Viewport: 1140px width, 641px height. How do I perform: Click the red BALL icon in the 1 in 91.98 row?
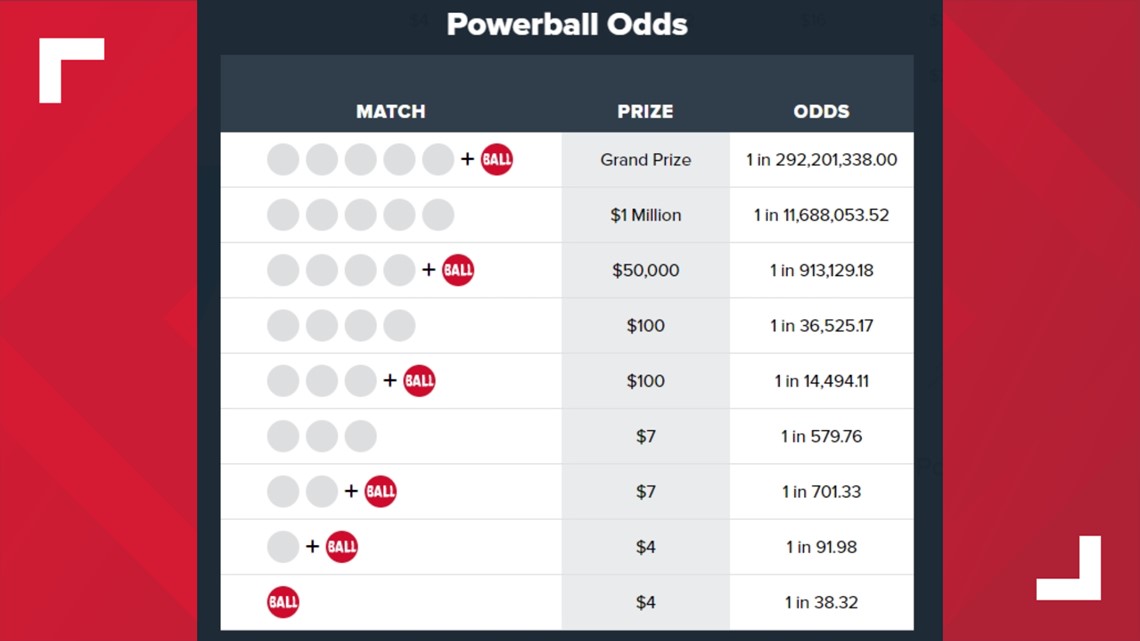342,547
